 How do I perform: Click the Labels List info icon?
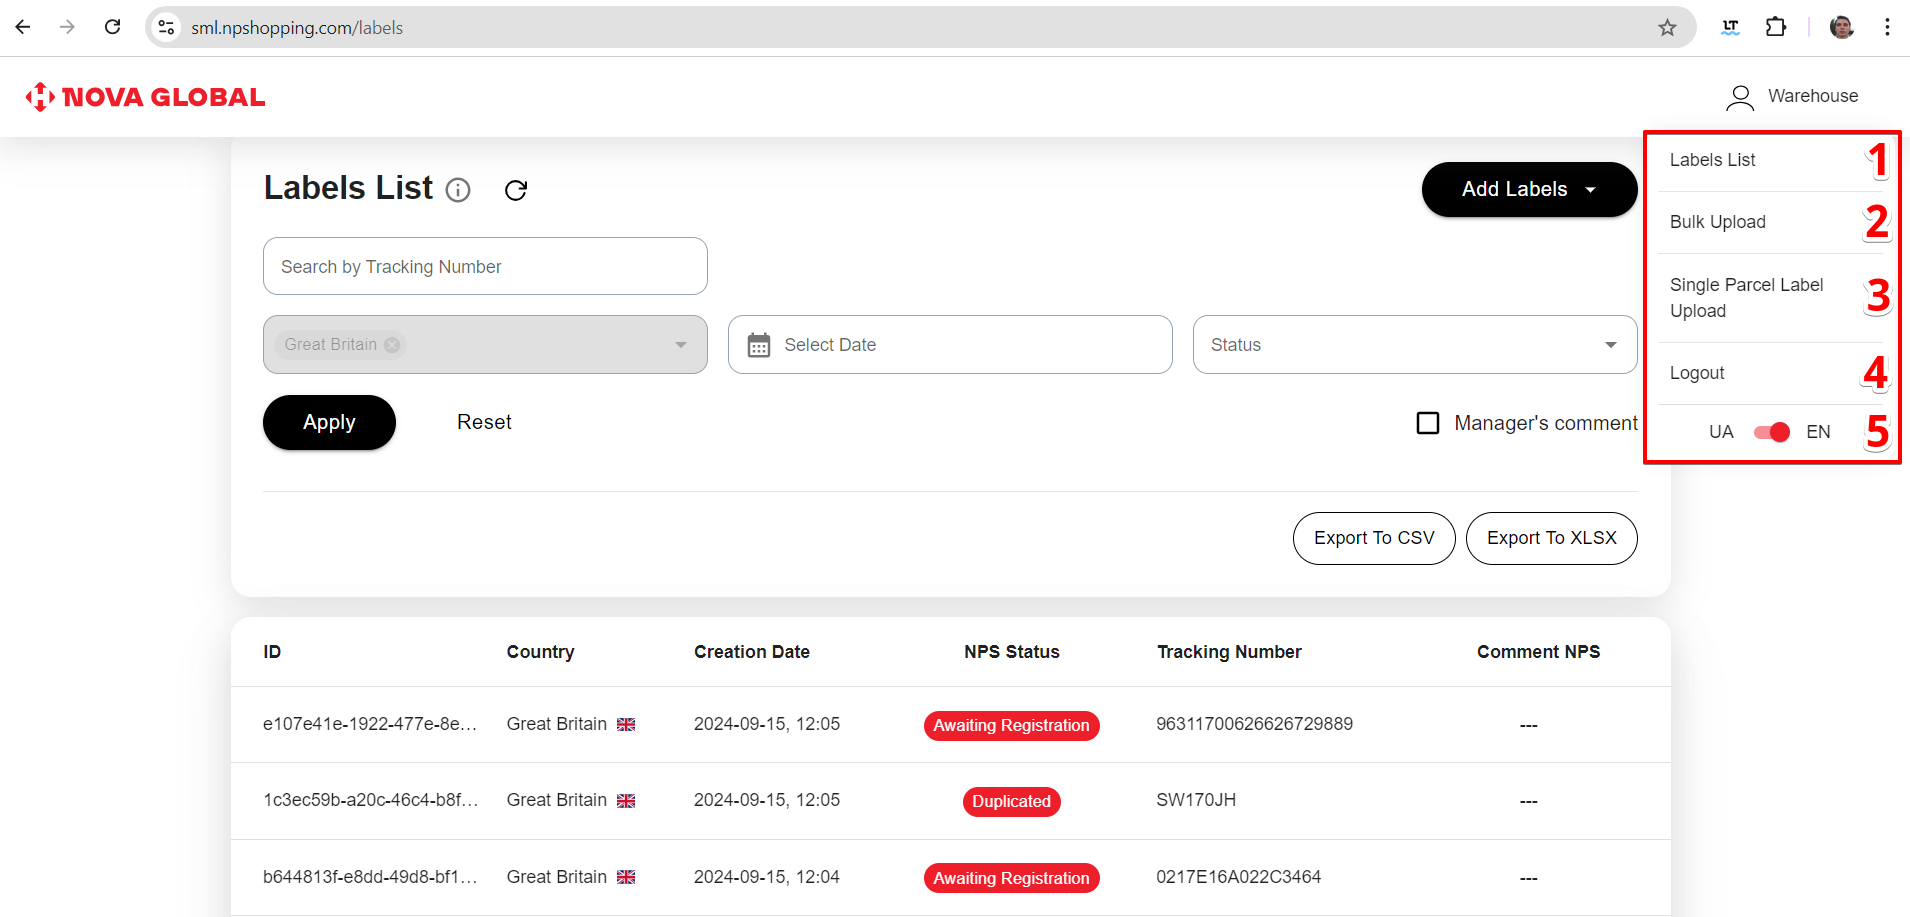[458, 190]
